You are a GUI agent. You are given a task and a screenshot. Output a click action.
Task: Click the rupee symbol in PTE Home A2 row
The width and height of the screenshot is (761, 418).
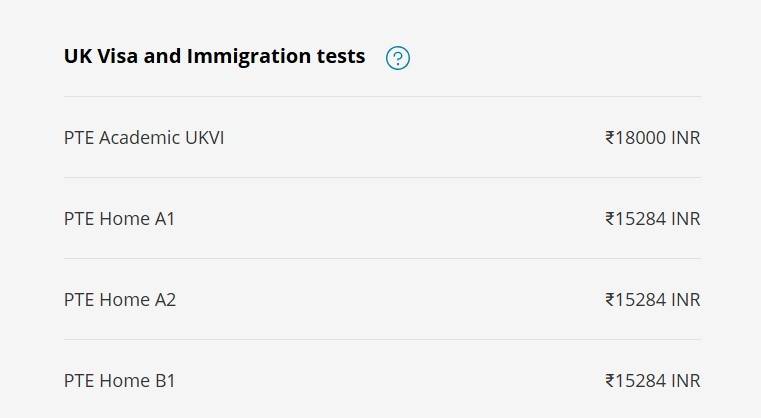(610, 300)
